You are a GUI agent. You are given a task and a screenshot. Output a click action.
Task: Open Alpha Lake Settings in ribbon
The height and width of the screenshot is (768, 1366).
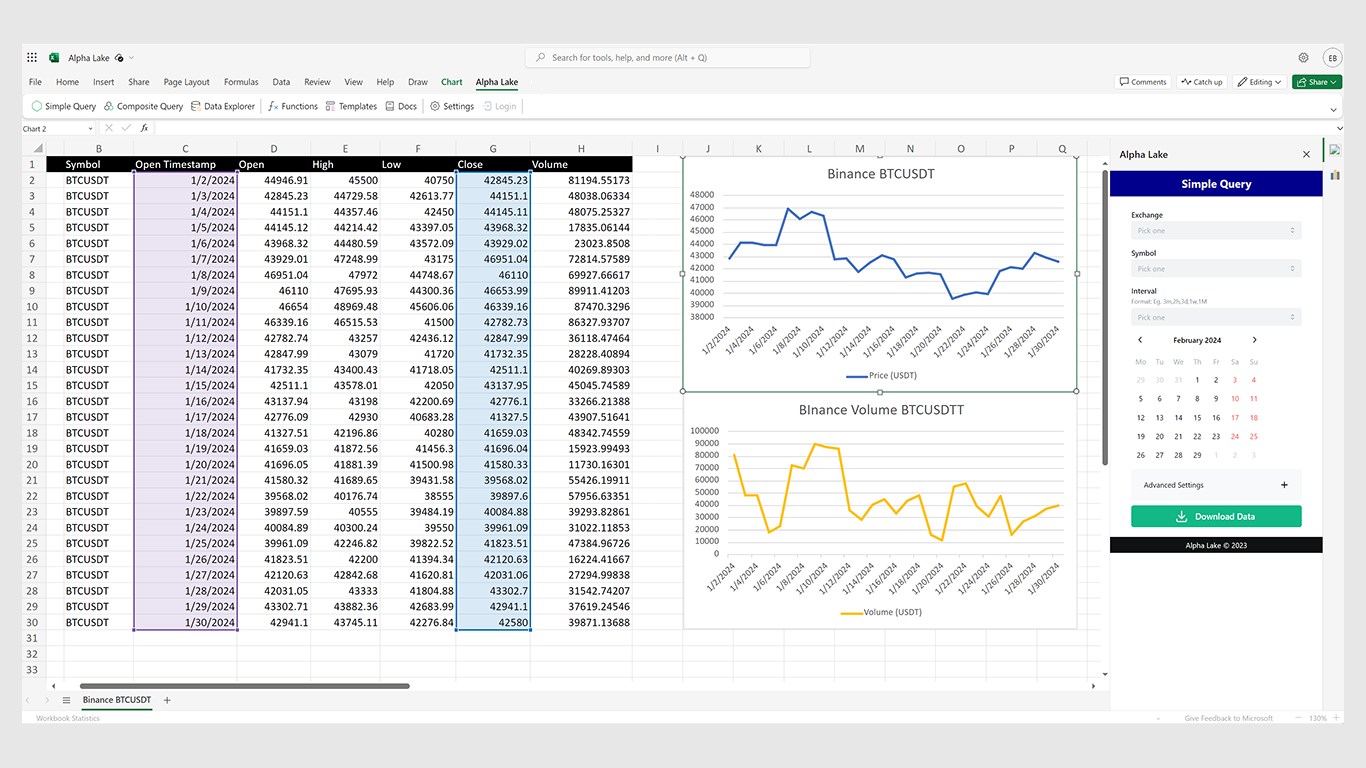[x=452, y=106]
